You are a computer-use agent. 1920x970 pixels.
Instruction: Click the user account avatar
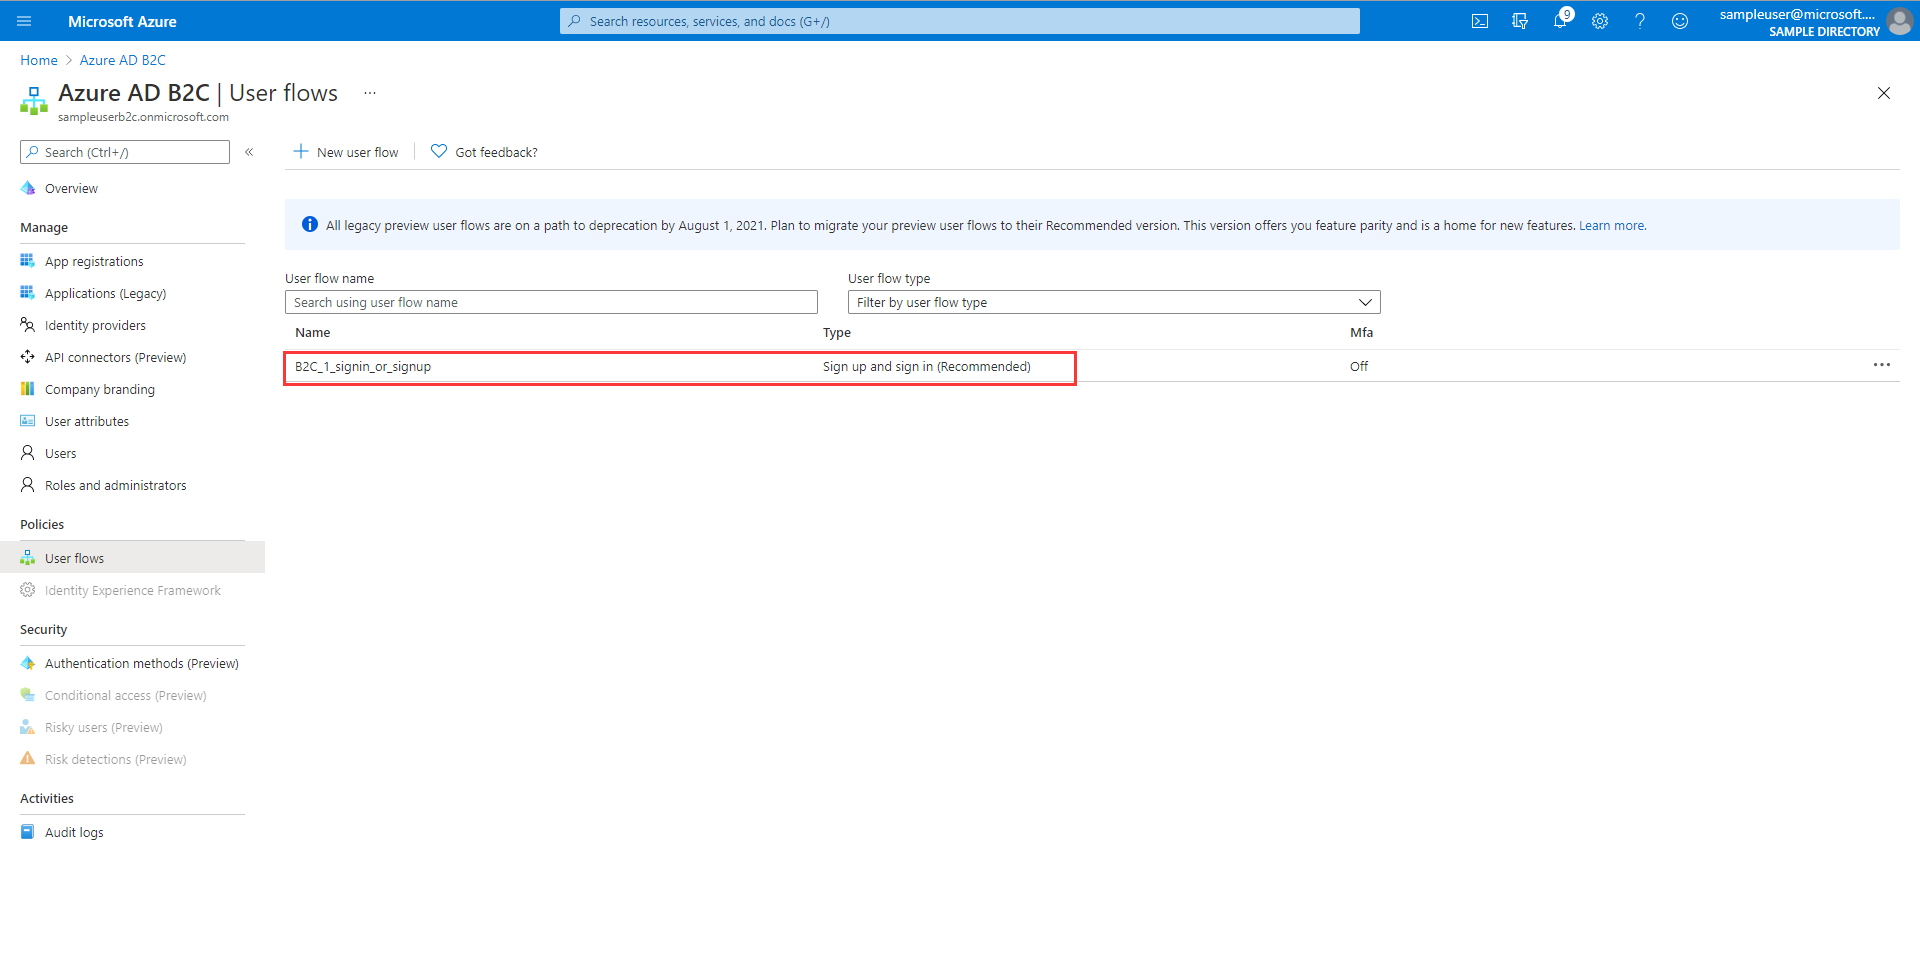coord(1899,21)
